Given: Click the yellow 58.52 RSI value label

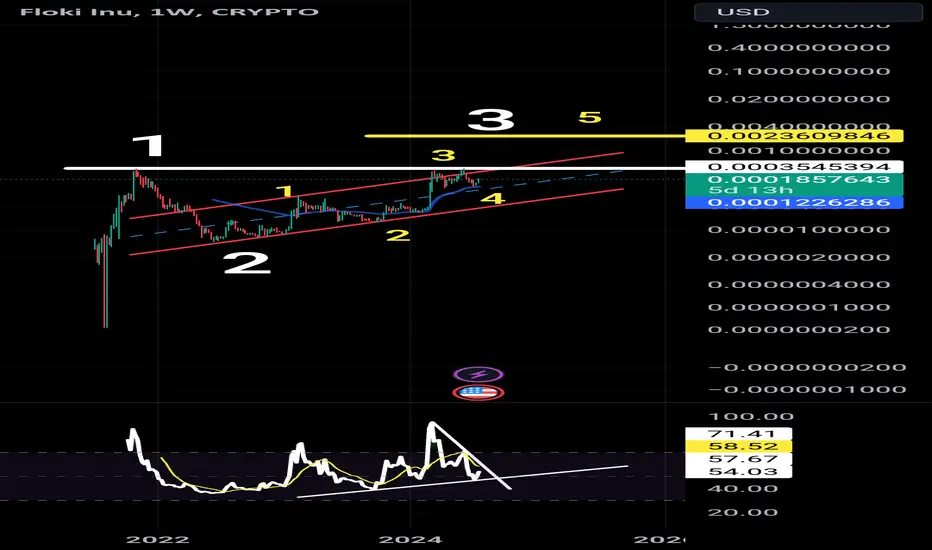Looking at the screenshot, I should click(x=739, y=447).
